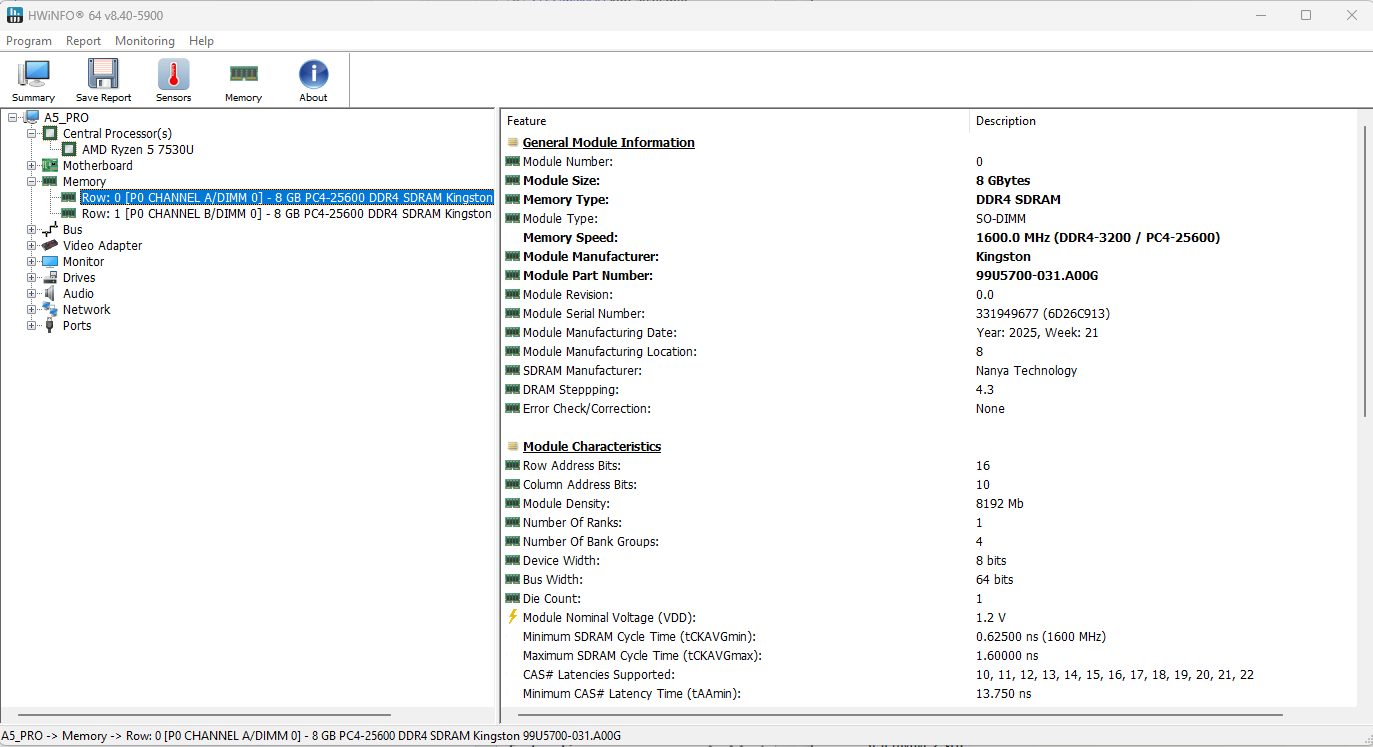The image size is (1373, 747).
Task: Expand the Video Adapter tree node
Action: pos(32,246)
